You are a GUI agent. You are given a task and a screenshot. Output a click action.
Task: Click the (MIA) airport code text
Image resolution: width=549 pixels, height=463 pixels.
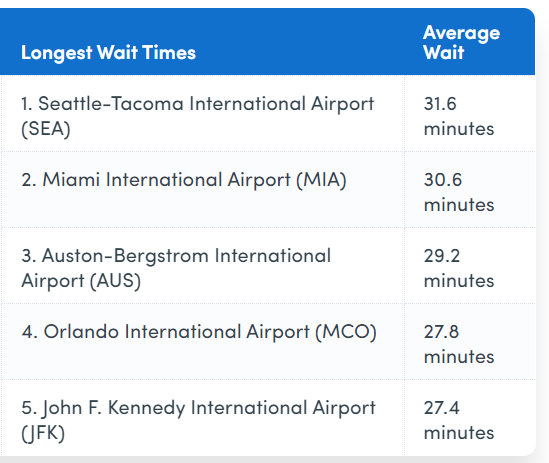[321, 180]
